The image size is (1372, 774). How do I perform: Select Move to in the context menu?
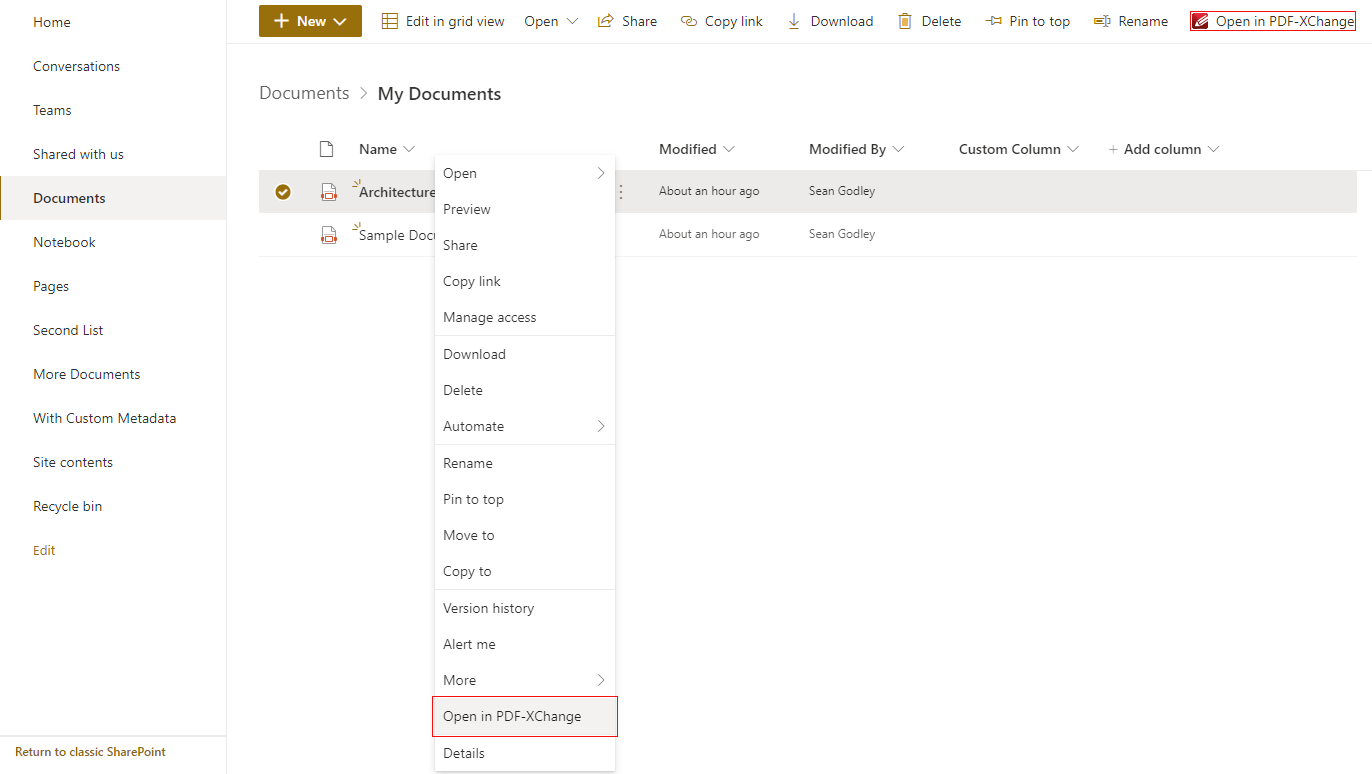pyautogui.click(x=525, y=535)
